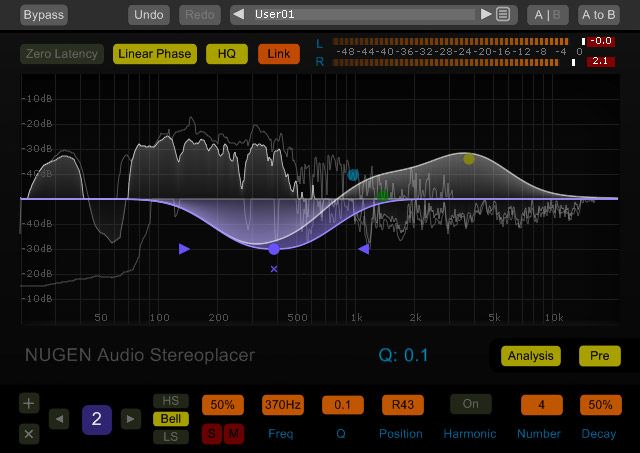Viewport: 640px width, 453px height.
Task: Select the LS filter type
Action: pyautogui.click(x=170, y=436)
